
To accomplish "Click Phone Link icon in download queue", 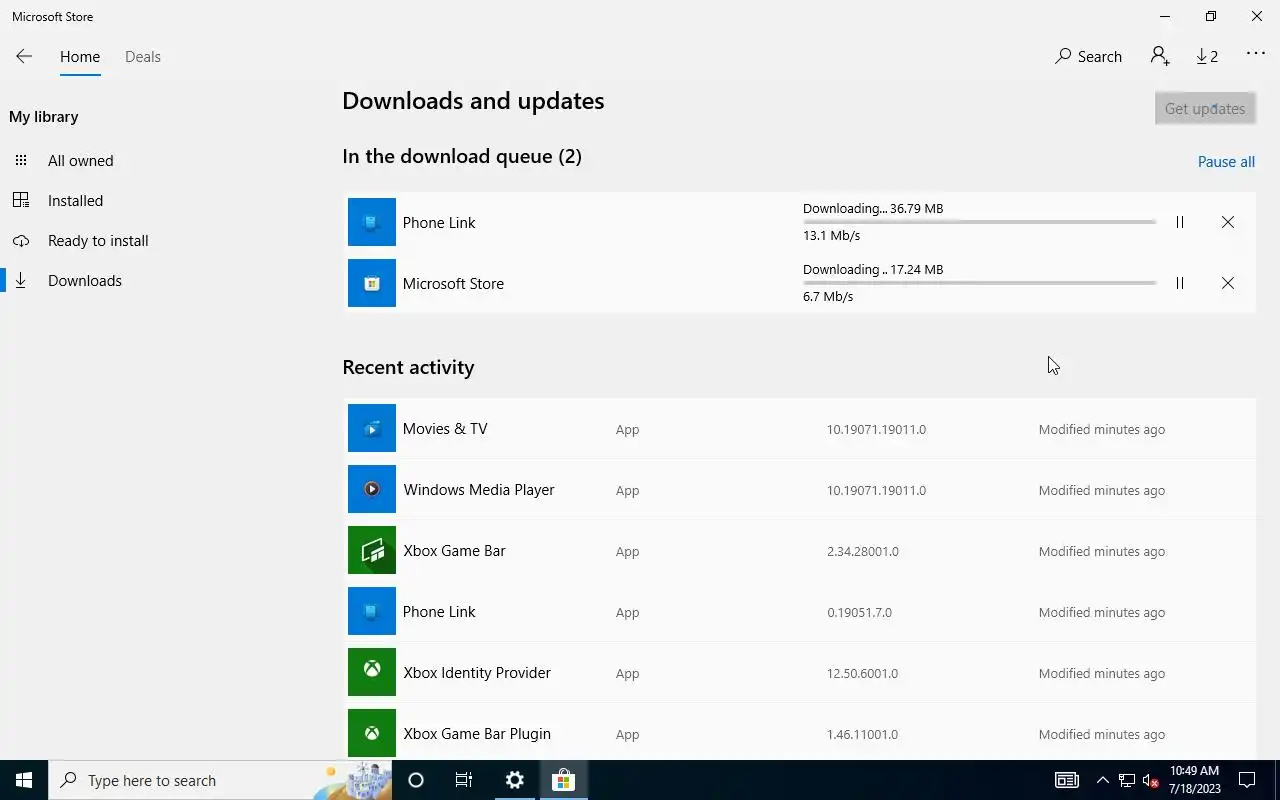I will 372,222.
